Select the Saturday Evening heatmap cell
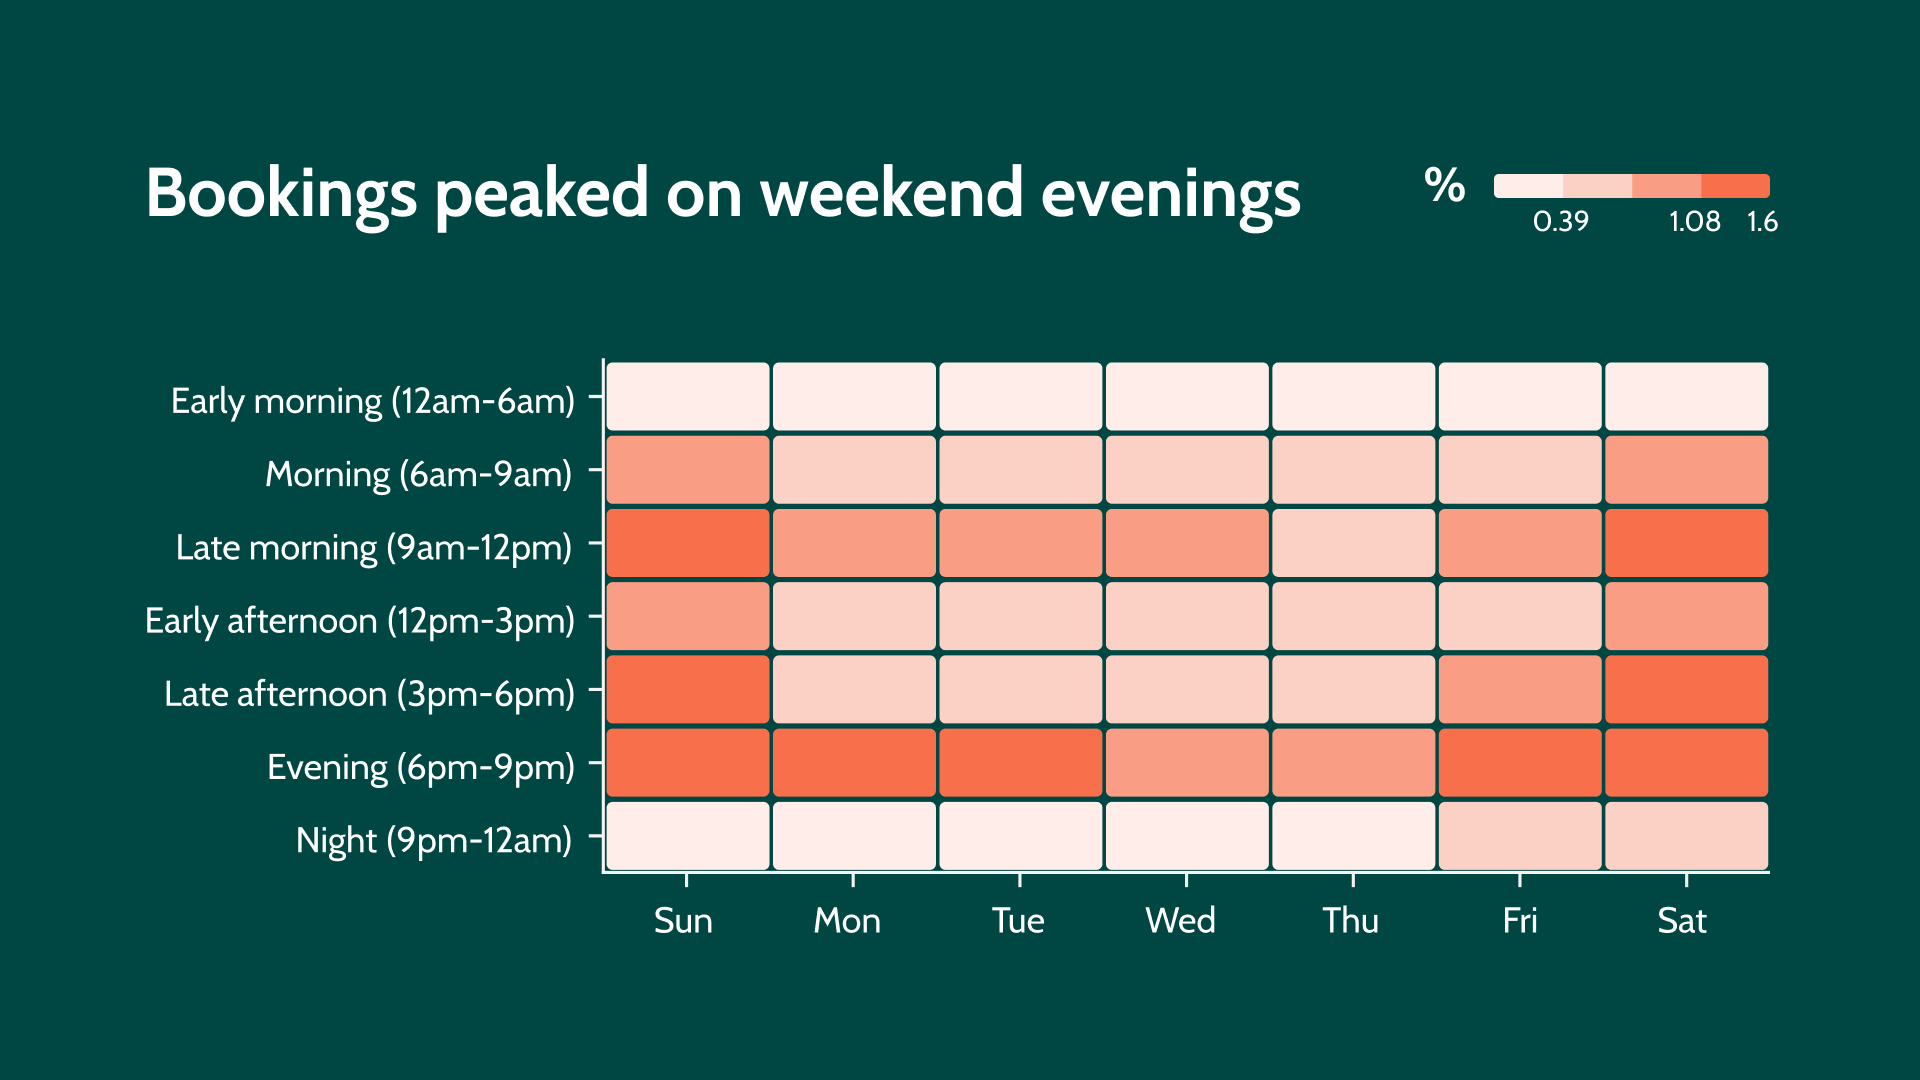 pyautogui.click(x=1686, y=763)
